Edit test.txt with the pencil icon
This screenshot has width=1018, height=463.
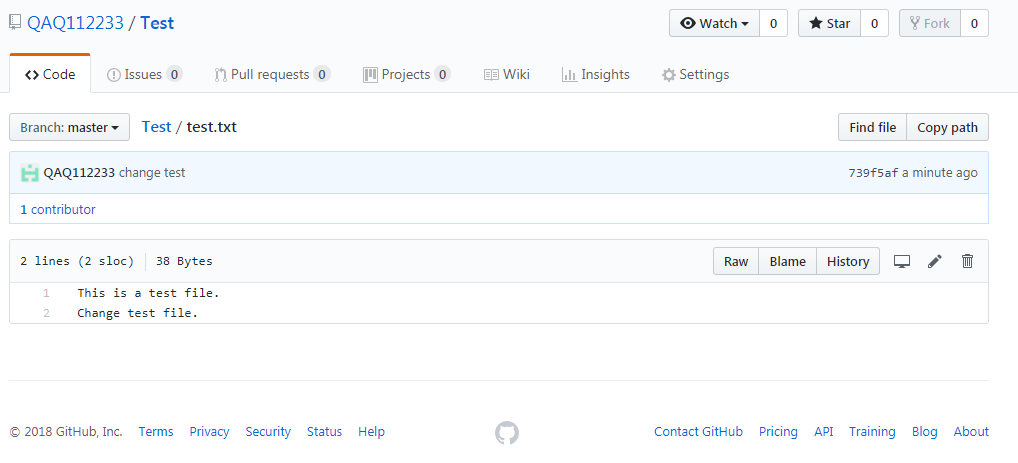pos(935,261)
